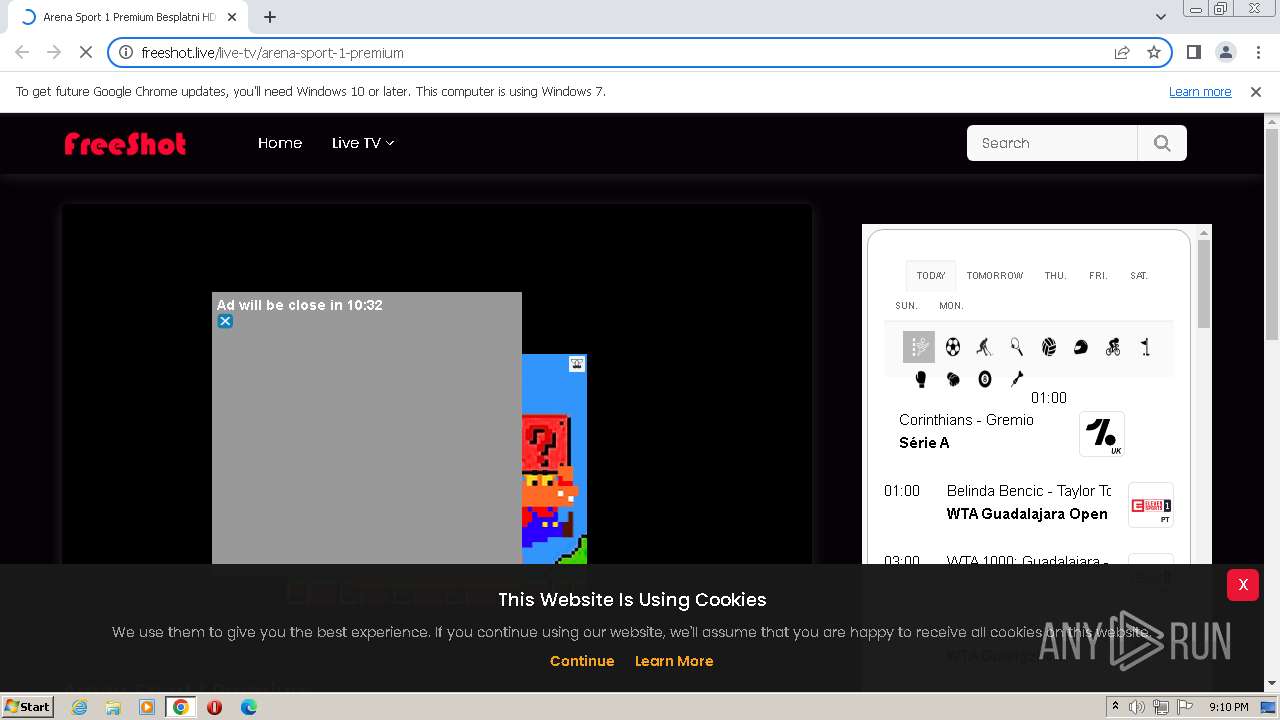
Task: Select the MON. schedule tab
Action: 951,305
